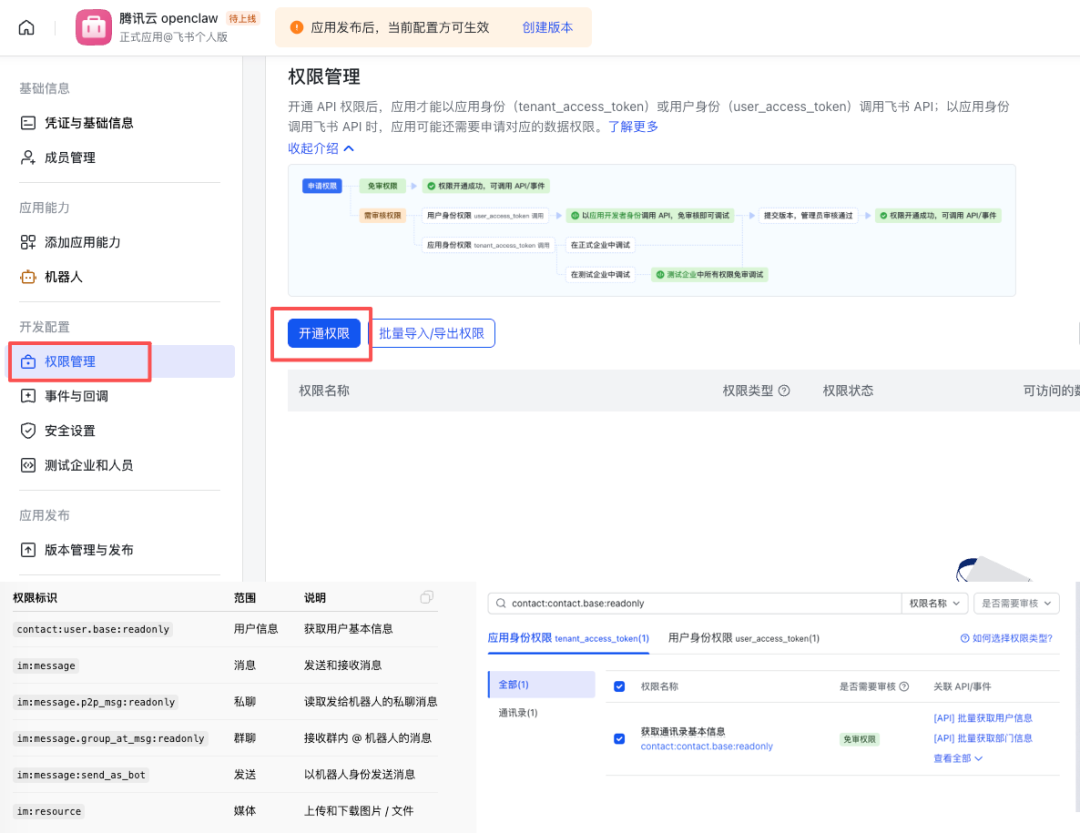Click the home icon at top left
Screen dimensions: 1080x833
pos(27,26)
